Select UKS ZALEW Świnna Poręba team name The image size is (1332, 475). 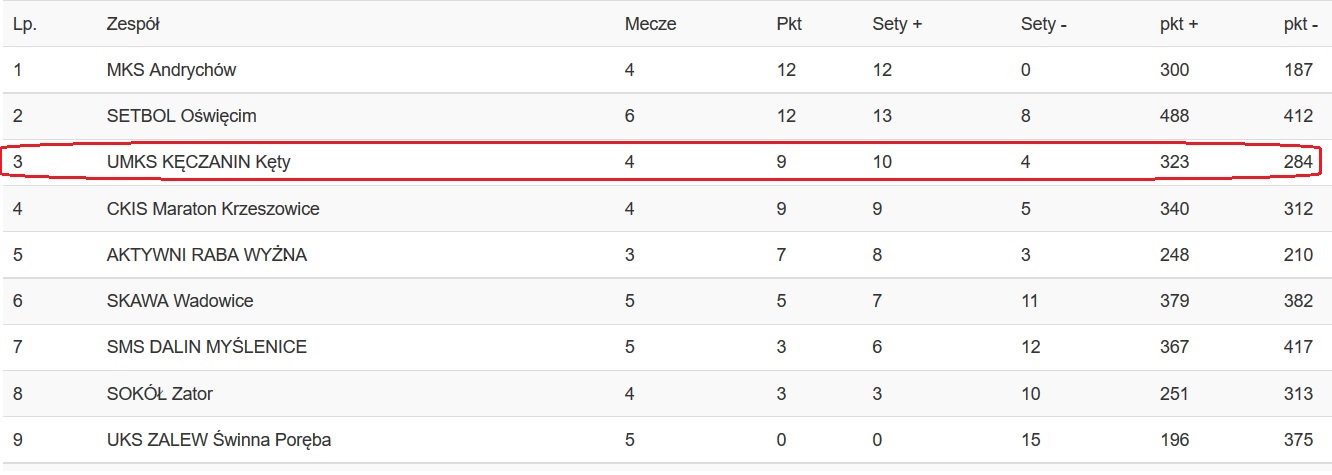pos(219,440)
